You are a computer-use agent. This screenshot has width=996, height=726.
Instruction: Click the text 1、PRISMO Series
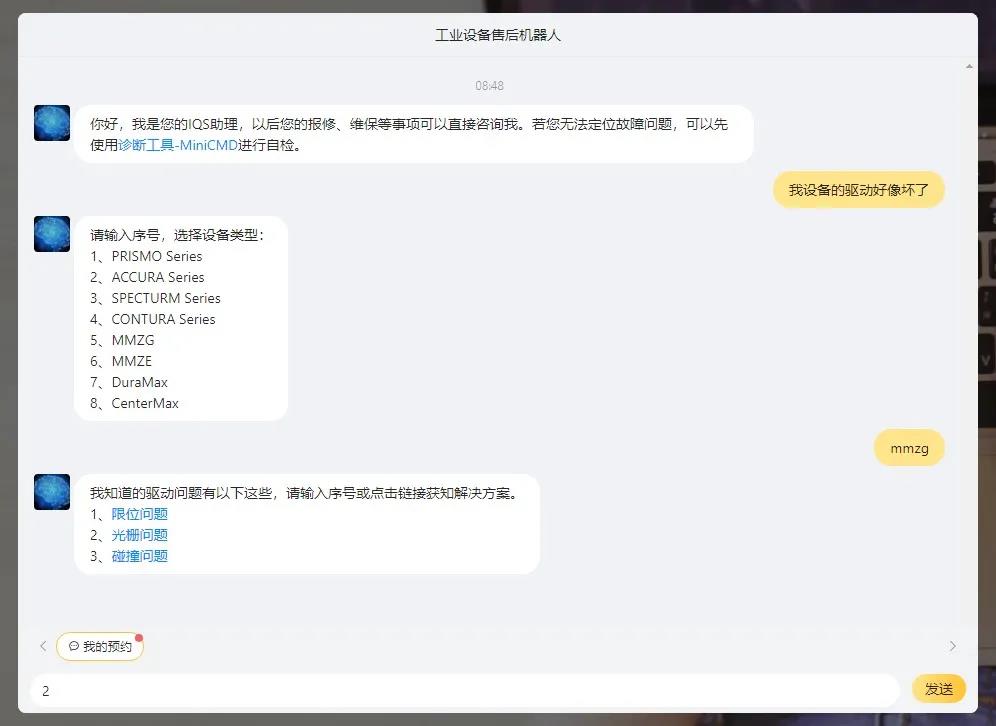pos(146,256)
